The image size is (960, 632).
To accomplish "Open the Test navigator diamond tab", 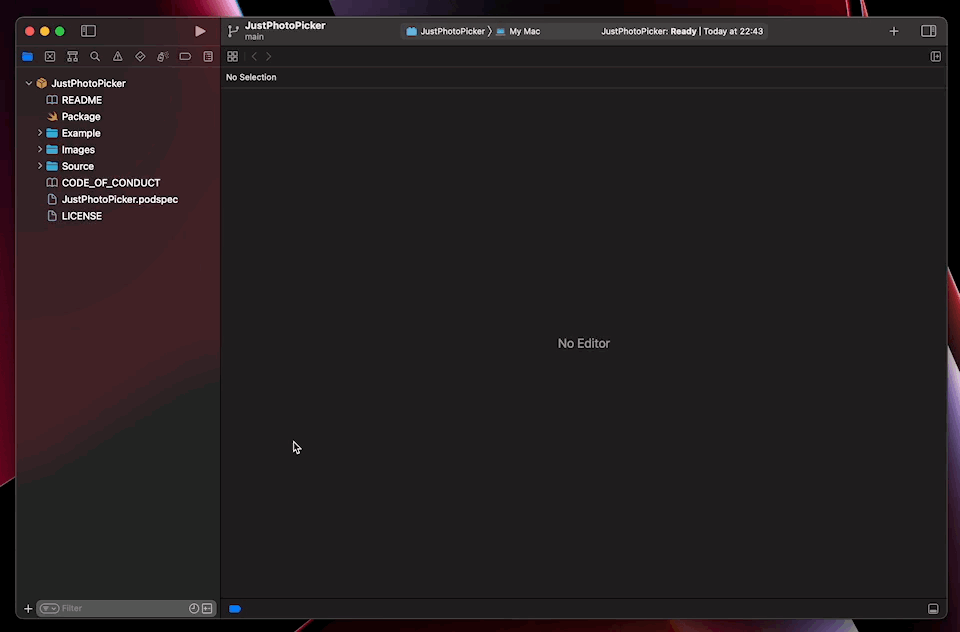I will 140,56.
